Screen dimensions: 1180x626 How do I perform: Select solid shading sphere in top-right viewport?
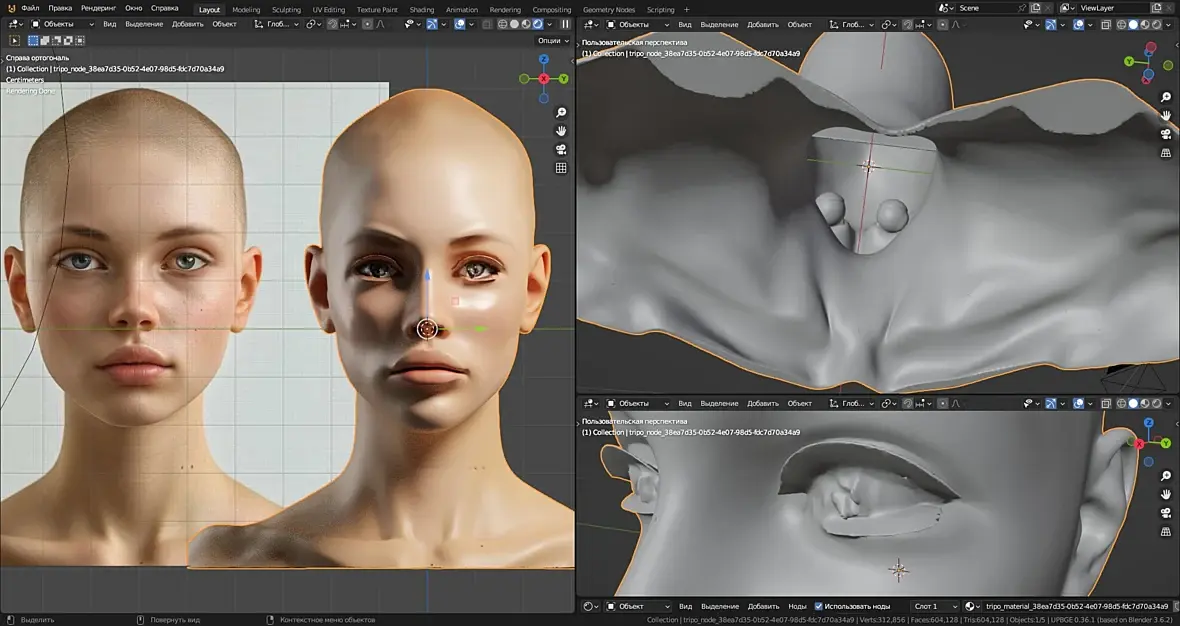(1133, 24)
